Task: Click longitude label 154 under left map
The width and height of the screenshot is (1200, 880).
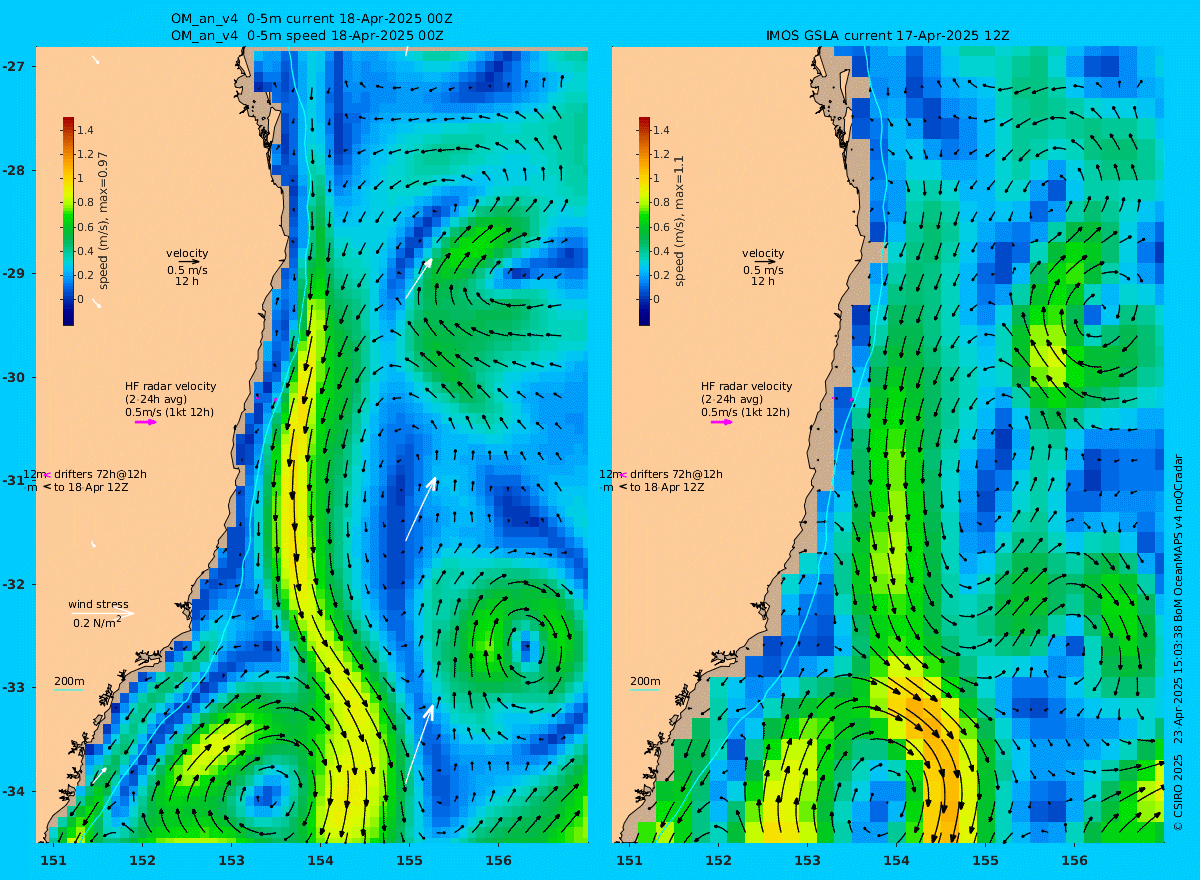Action: point(320,860)
